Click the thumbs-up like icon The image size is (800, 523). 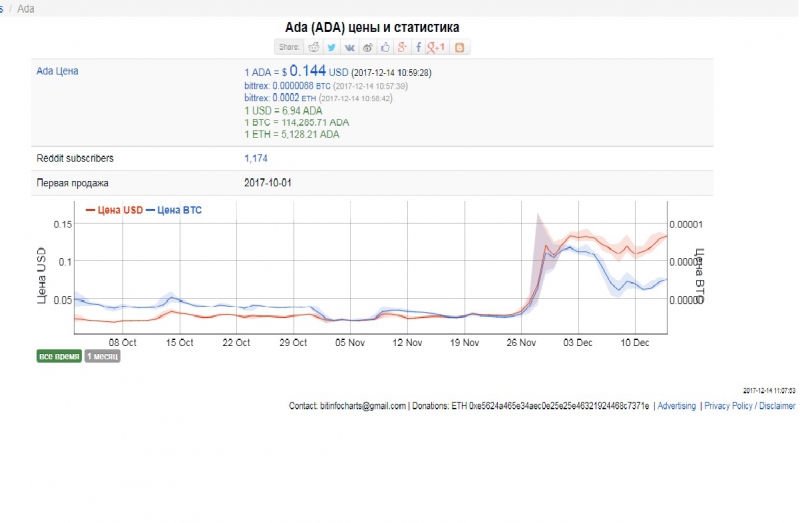coord(385,47)
